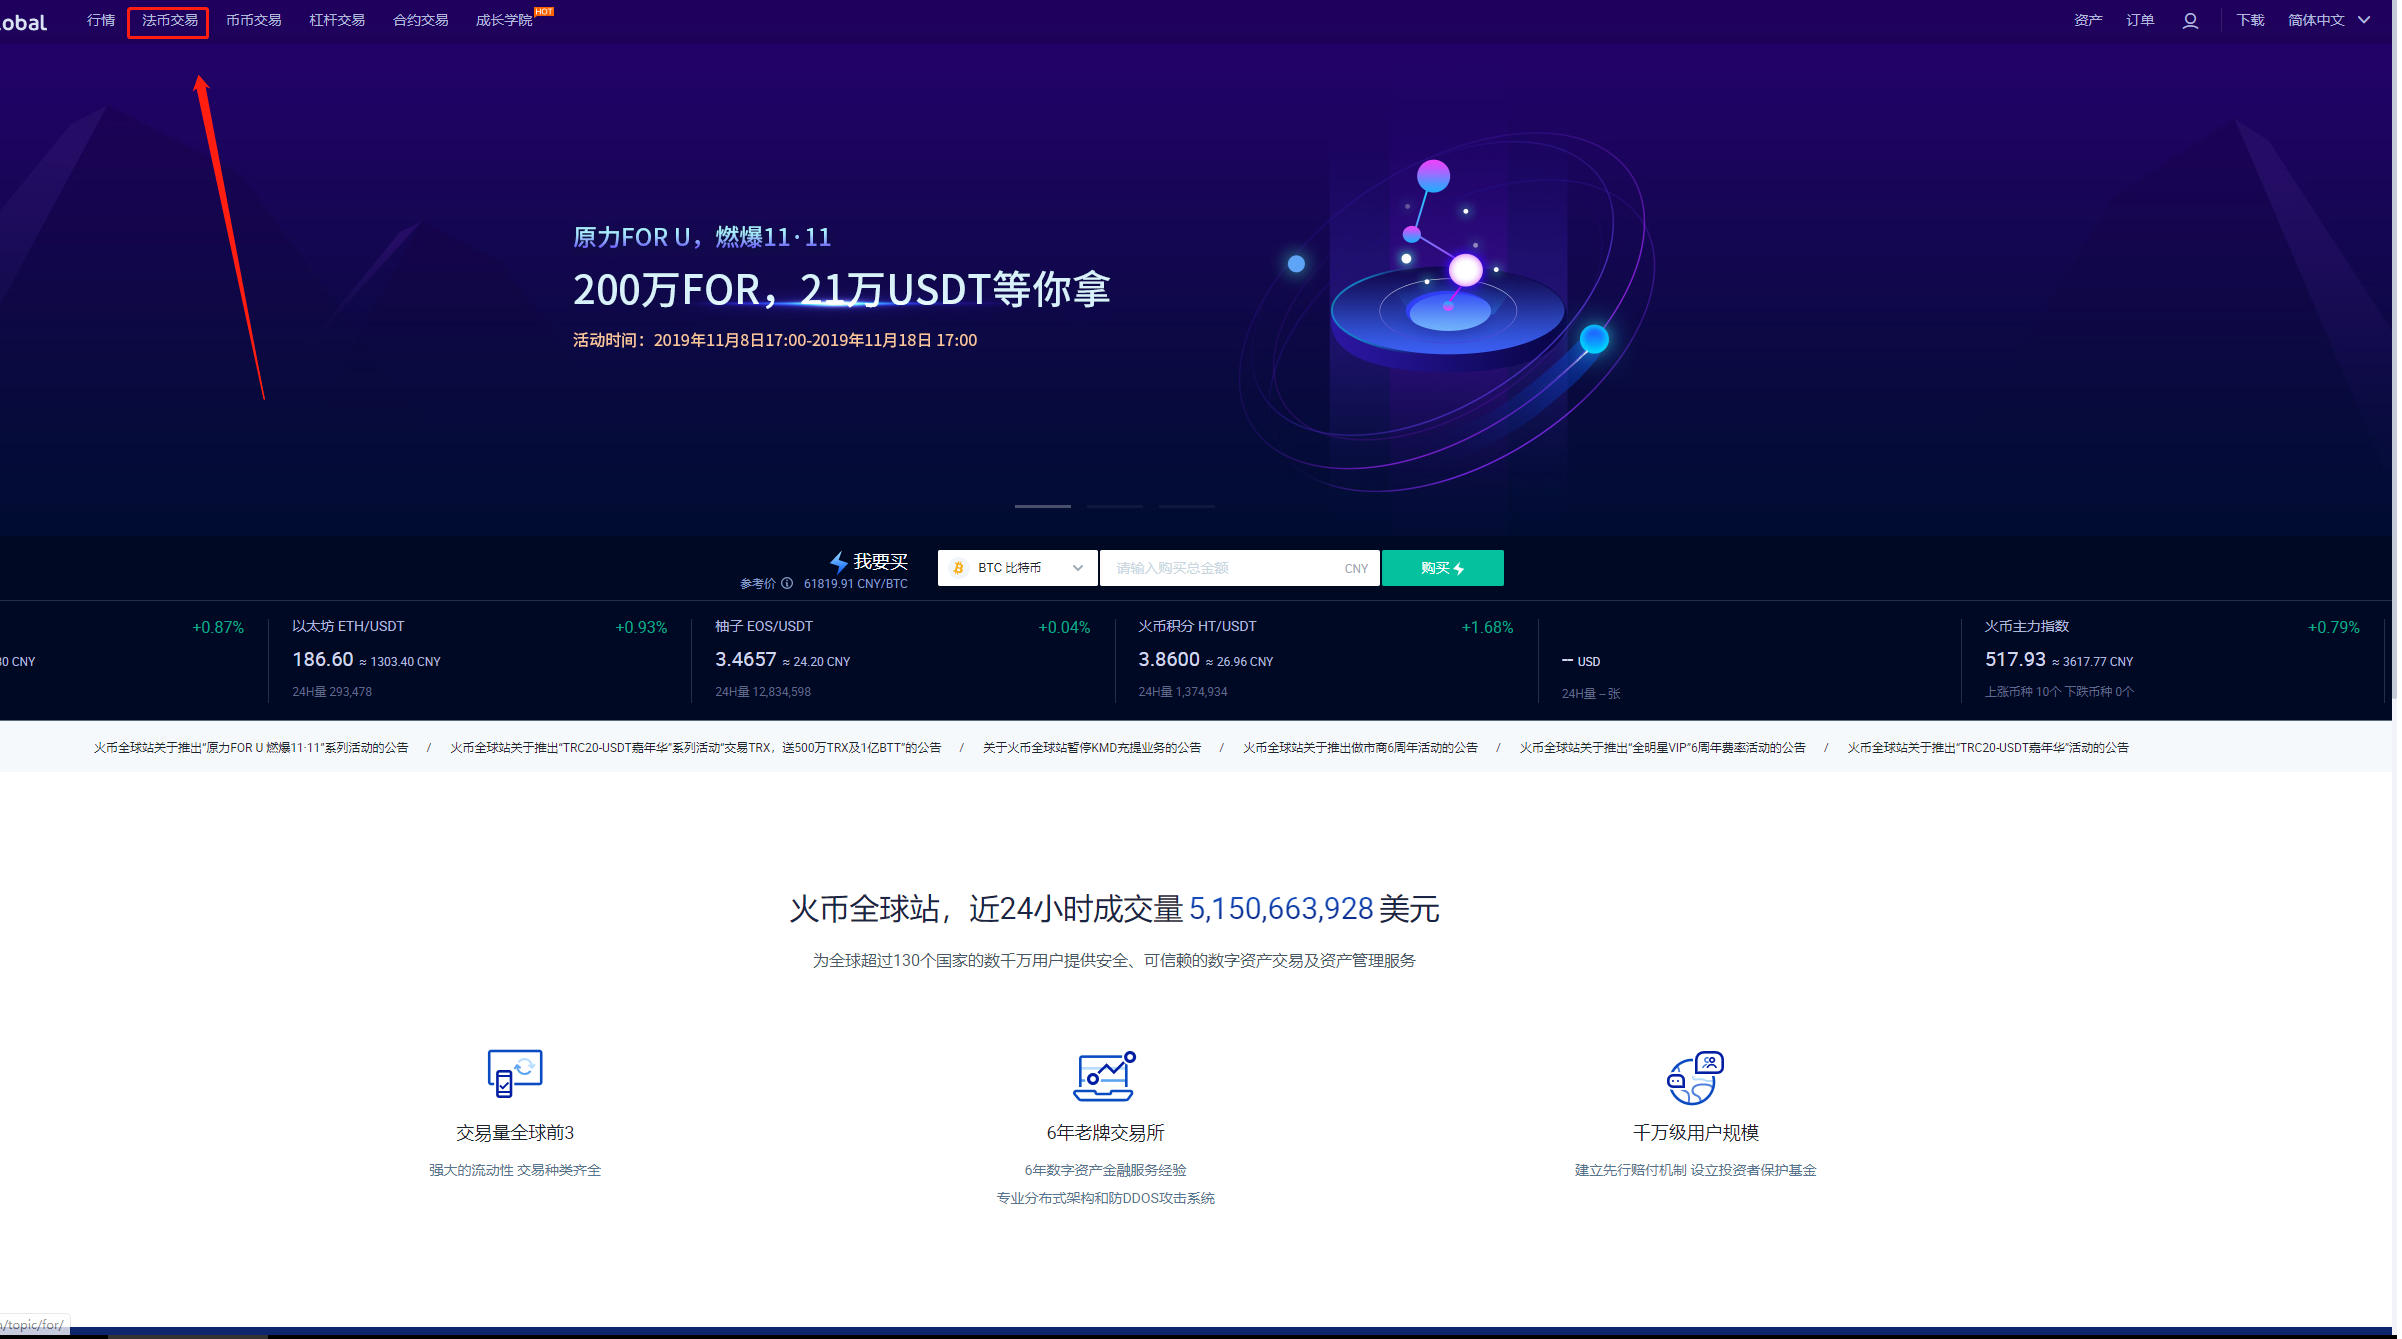Go to 订单 orders page

click(x=2140, y=20)
